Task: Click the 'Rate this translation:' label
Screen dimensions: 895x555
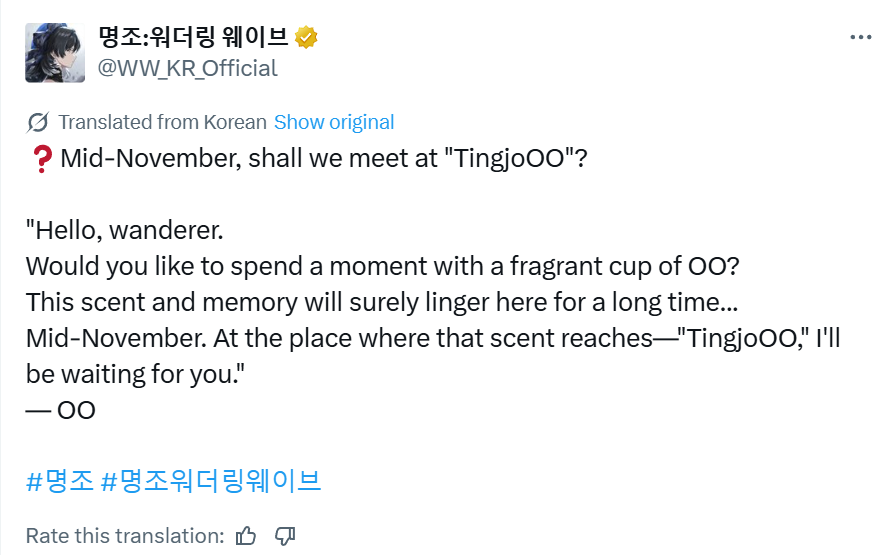Action: click(x=125, y=535)
